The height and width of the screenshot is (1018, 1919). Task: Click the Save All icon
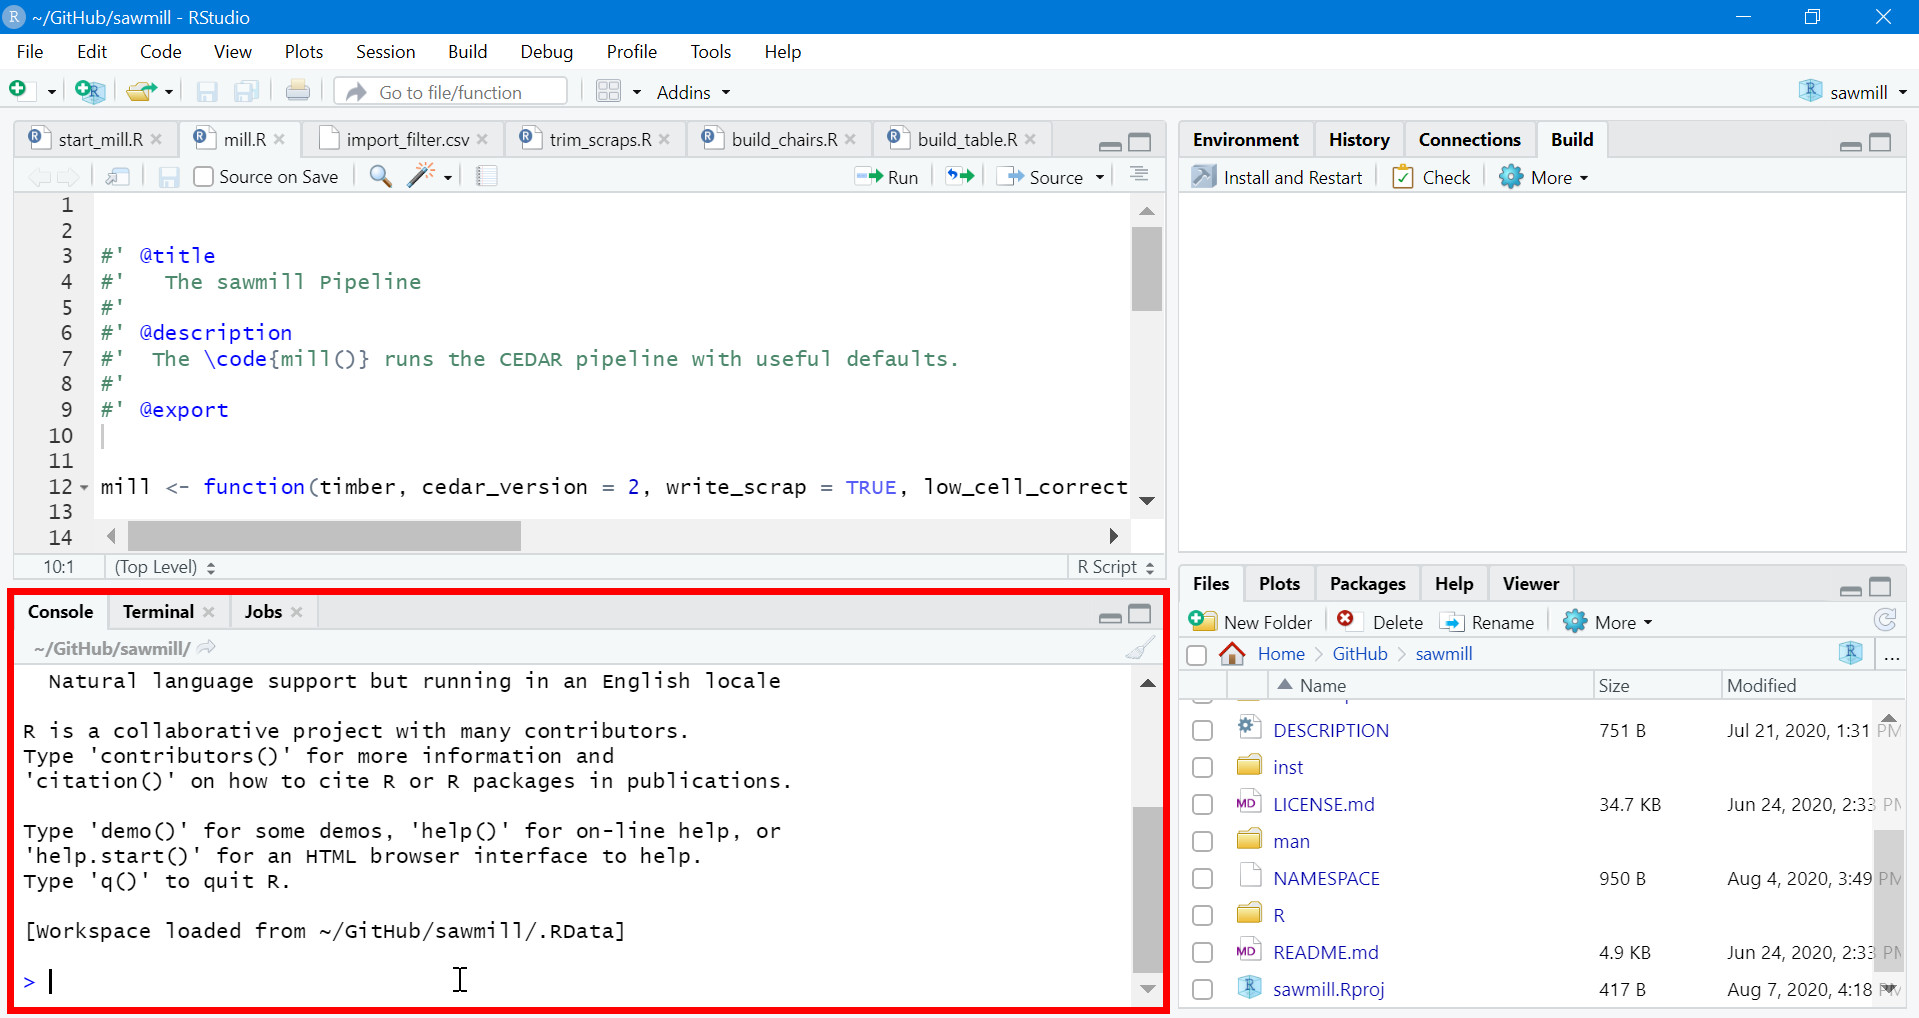click(246, 92)
